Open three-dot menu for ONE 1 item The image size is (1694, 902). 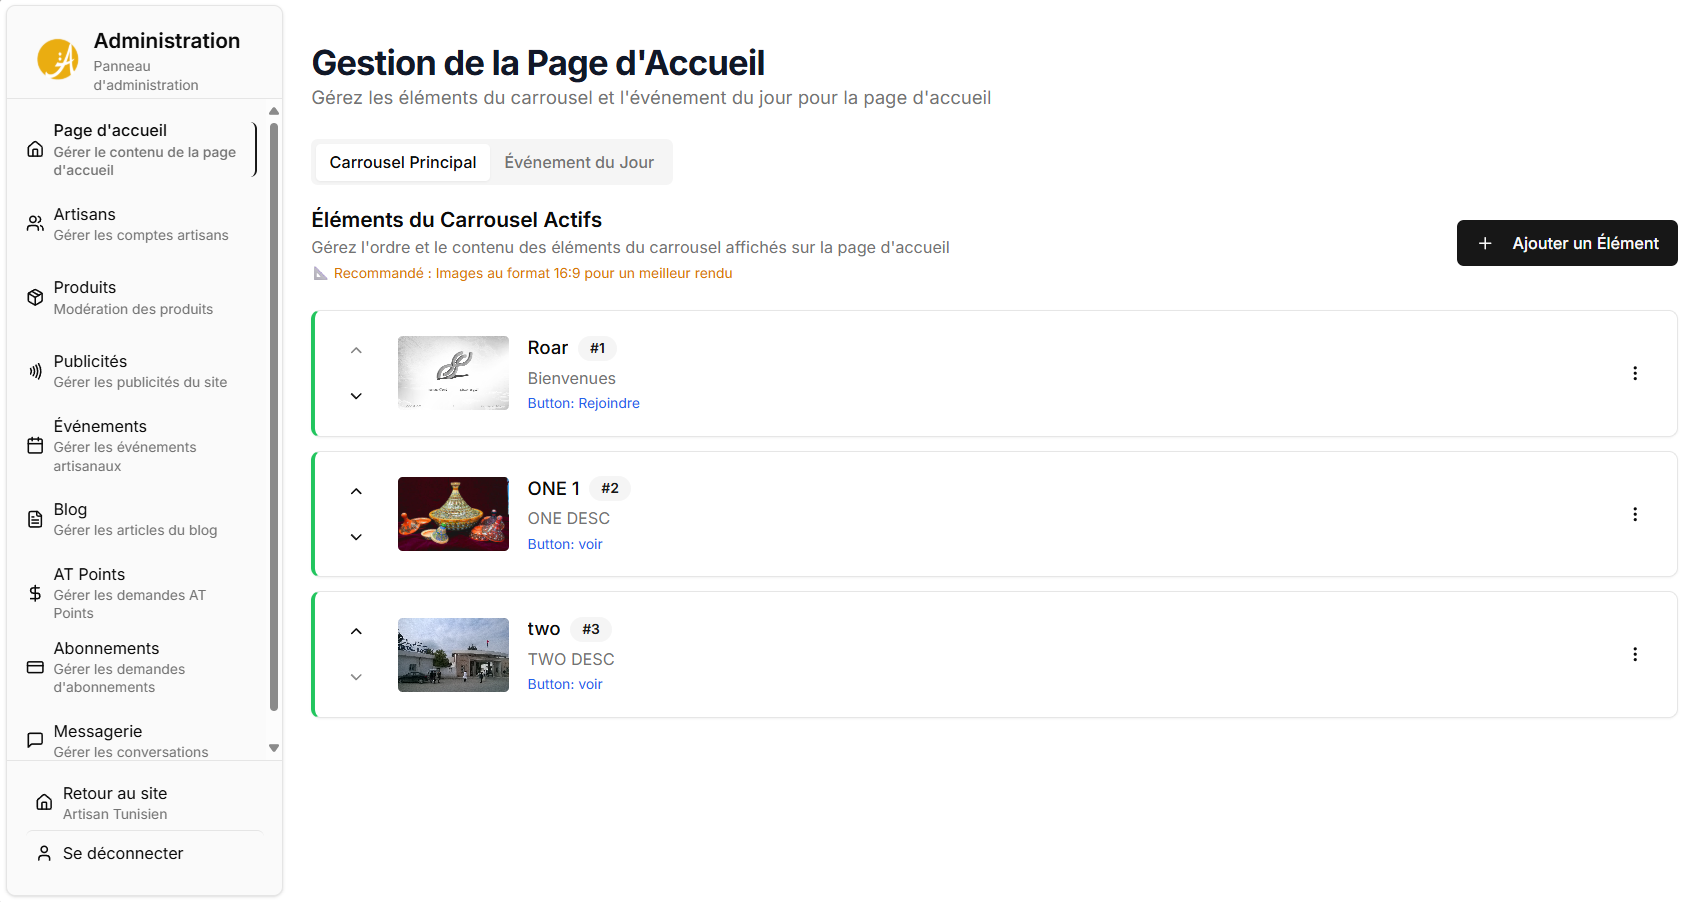click(x=1635, y=514)
